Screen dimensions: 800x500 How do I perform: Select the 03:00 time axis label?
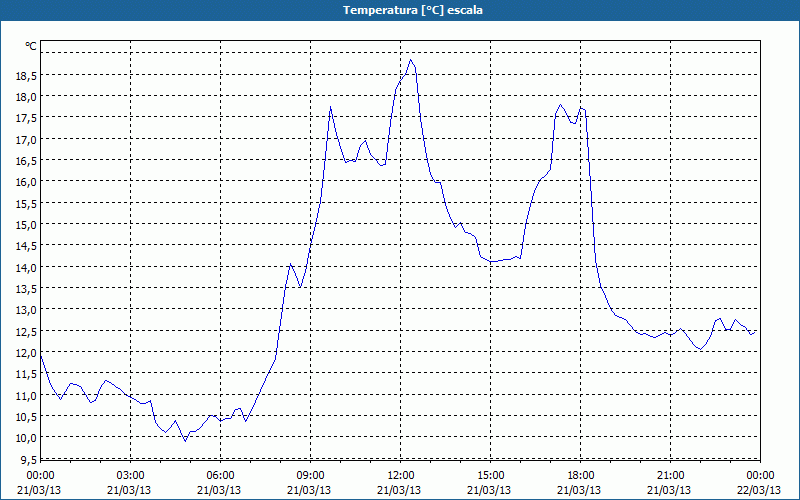point(130,476)
